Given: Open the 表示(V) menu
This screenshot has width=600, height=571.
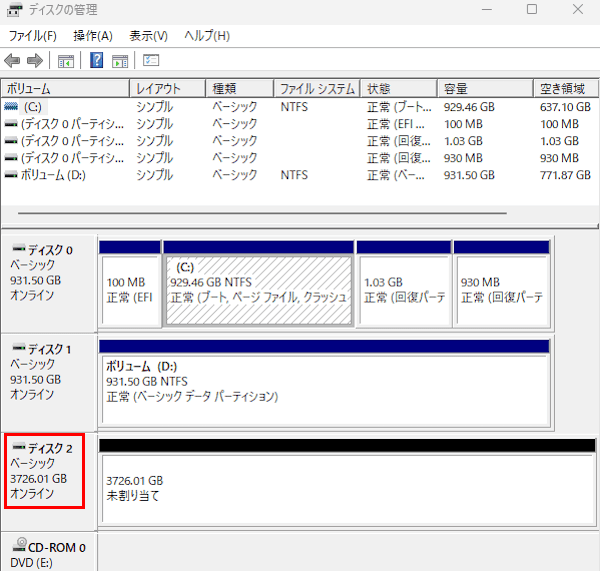Looking at the screenshot, I should click(x=148, y=36).
